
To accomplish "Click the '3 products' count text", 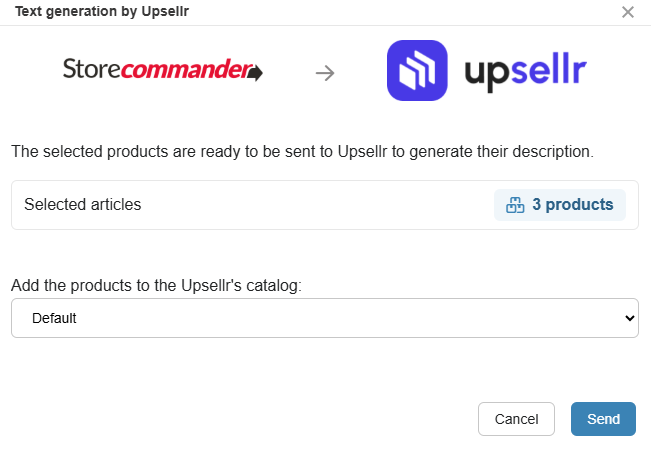I will (572, 205).
